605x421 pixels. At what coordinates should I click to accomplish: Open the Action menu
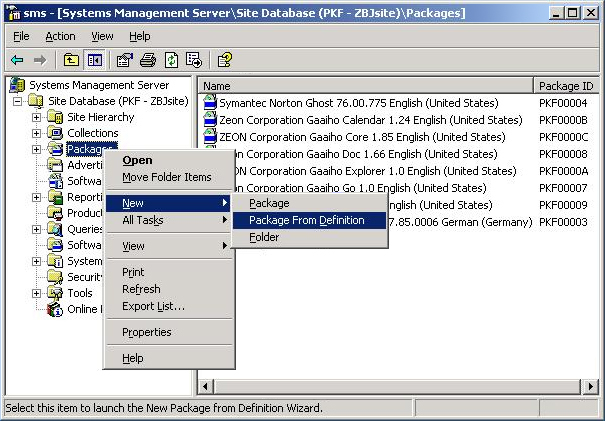(x=61, y=36)
